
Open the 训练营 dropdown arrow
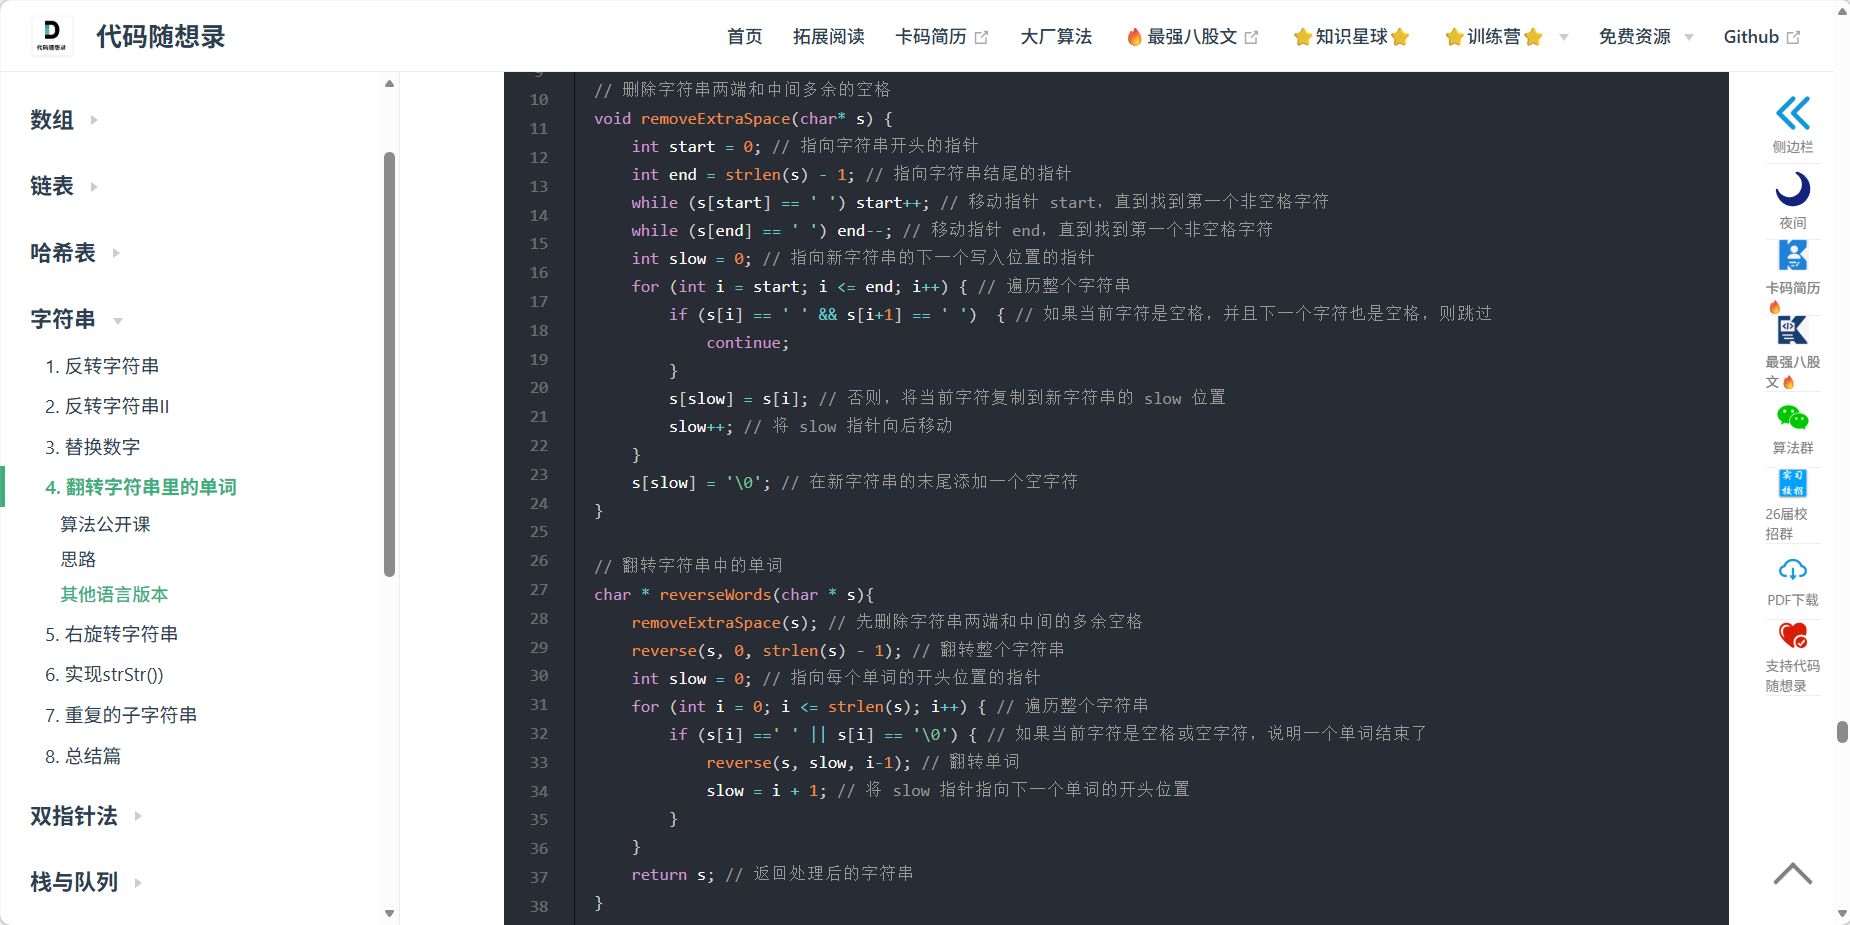(1564, 38)
